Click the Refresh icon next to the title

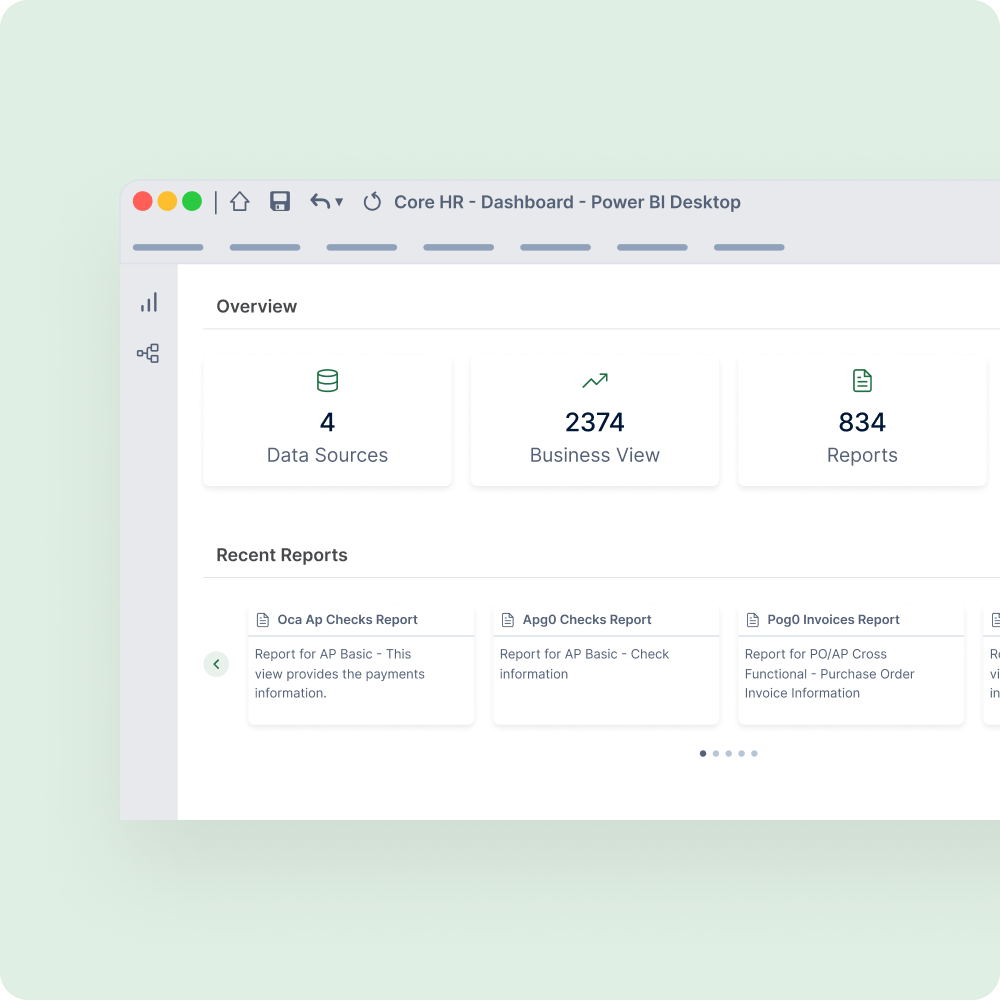pos(372,201)
